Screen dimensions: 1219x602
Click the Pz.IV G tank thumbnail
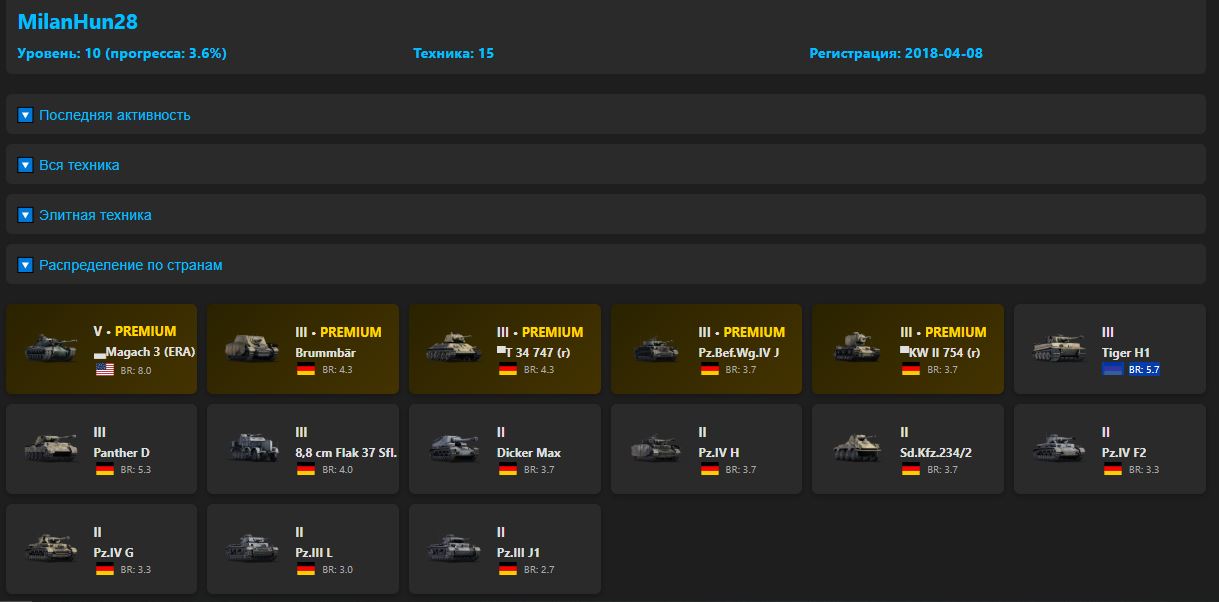[51, 547]
